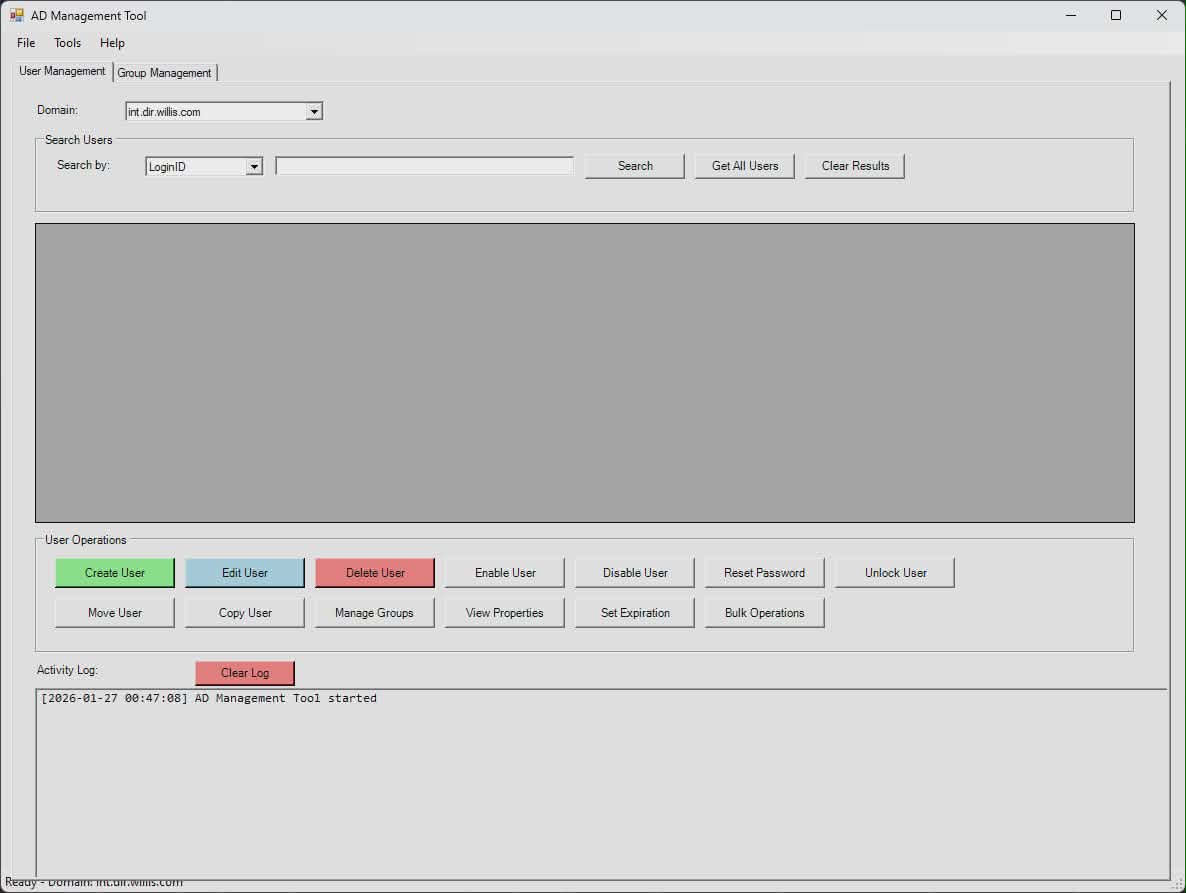
Task: Click inside the search text field
Action: click(x=424, y=165)
